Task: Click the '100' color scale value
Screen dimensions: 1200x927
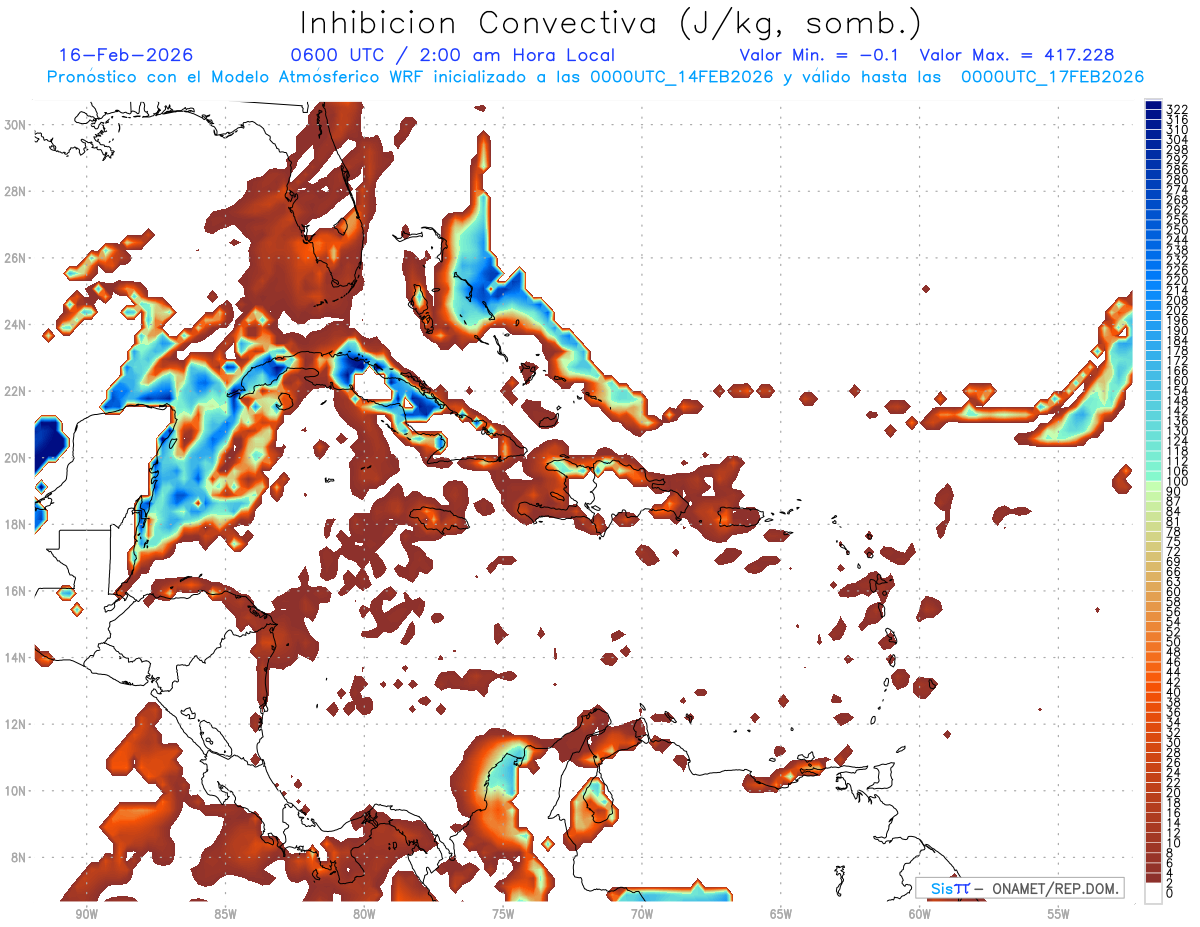Action: [x=1176, y=483]
